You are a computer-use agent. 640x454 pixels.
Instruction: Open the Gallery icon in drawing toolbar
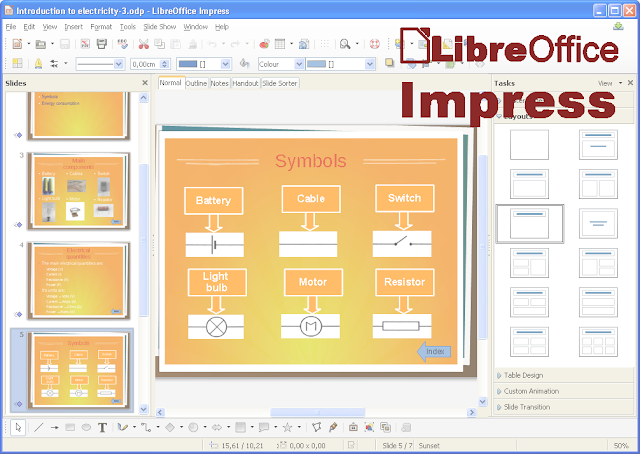click(385, 427)
